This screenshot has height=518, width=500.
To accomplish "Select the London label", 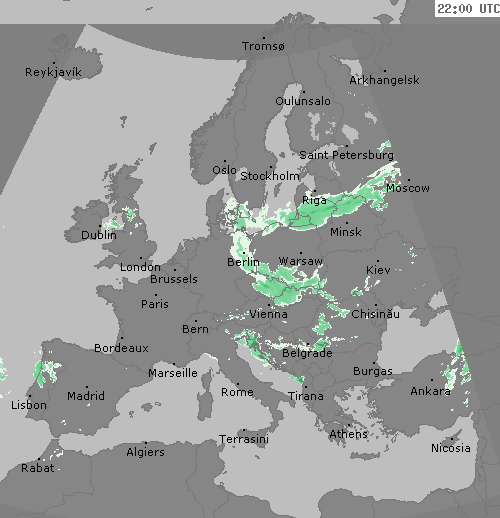I will [140, 267].
